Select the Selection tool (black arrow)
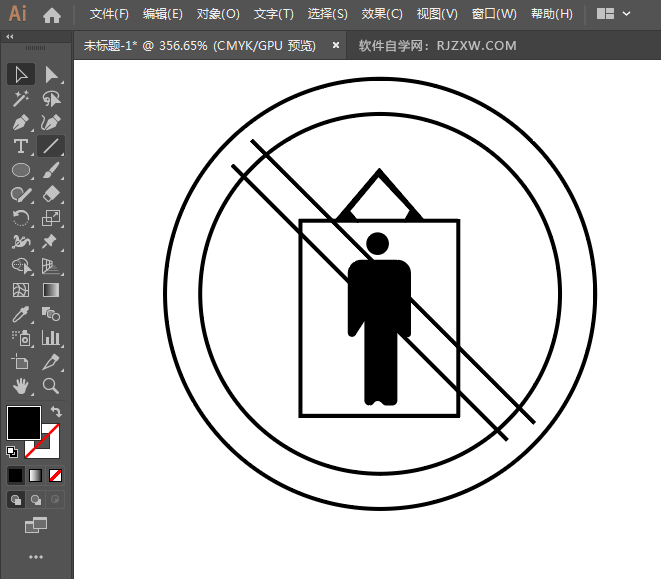Viewport: 661px width, 579px height. click(x=21, y=74)
